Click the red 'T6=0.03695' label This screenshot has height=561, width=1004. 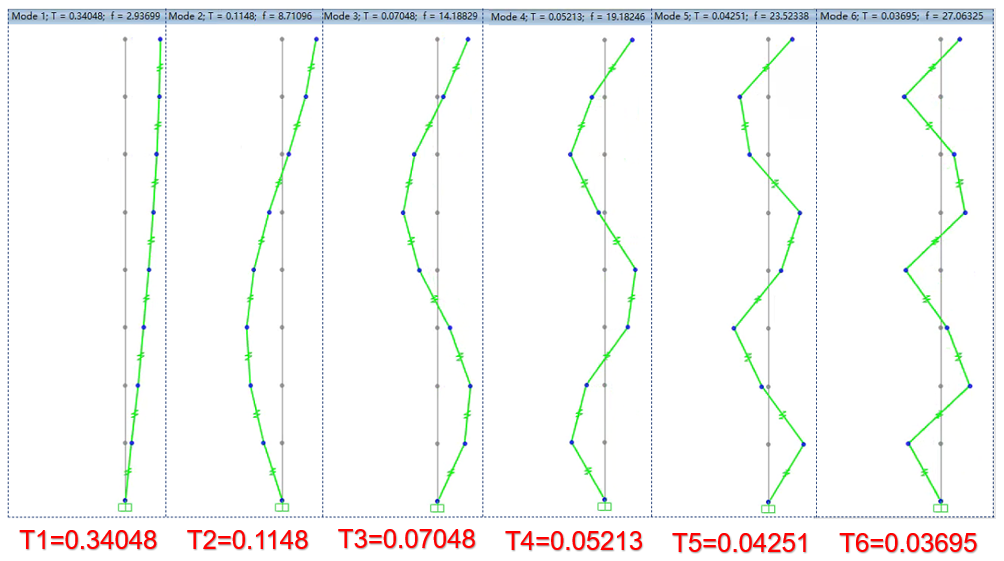[x=909, y=543]
